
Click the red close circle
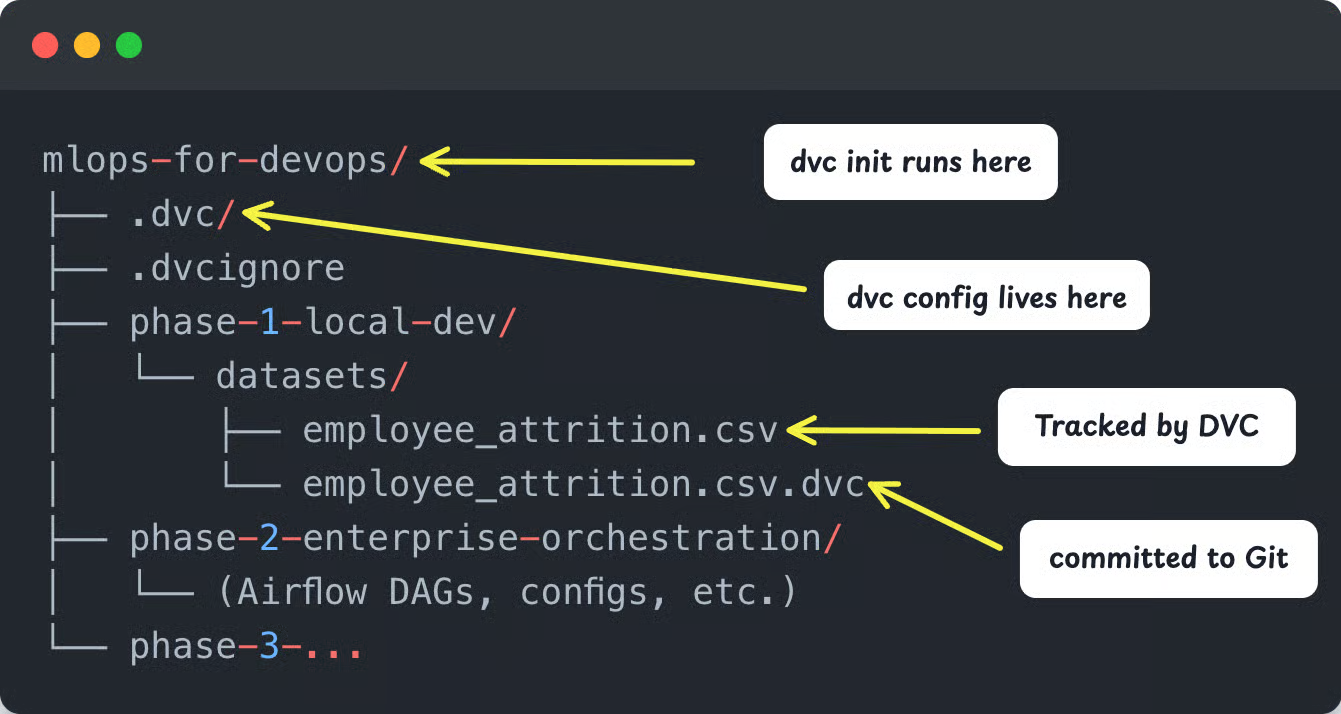coord(44,44)
